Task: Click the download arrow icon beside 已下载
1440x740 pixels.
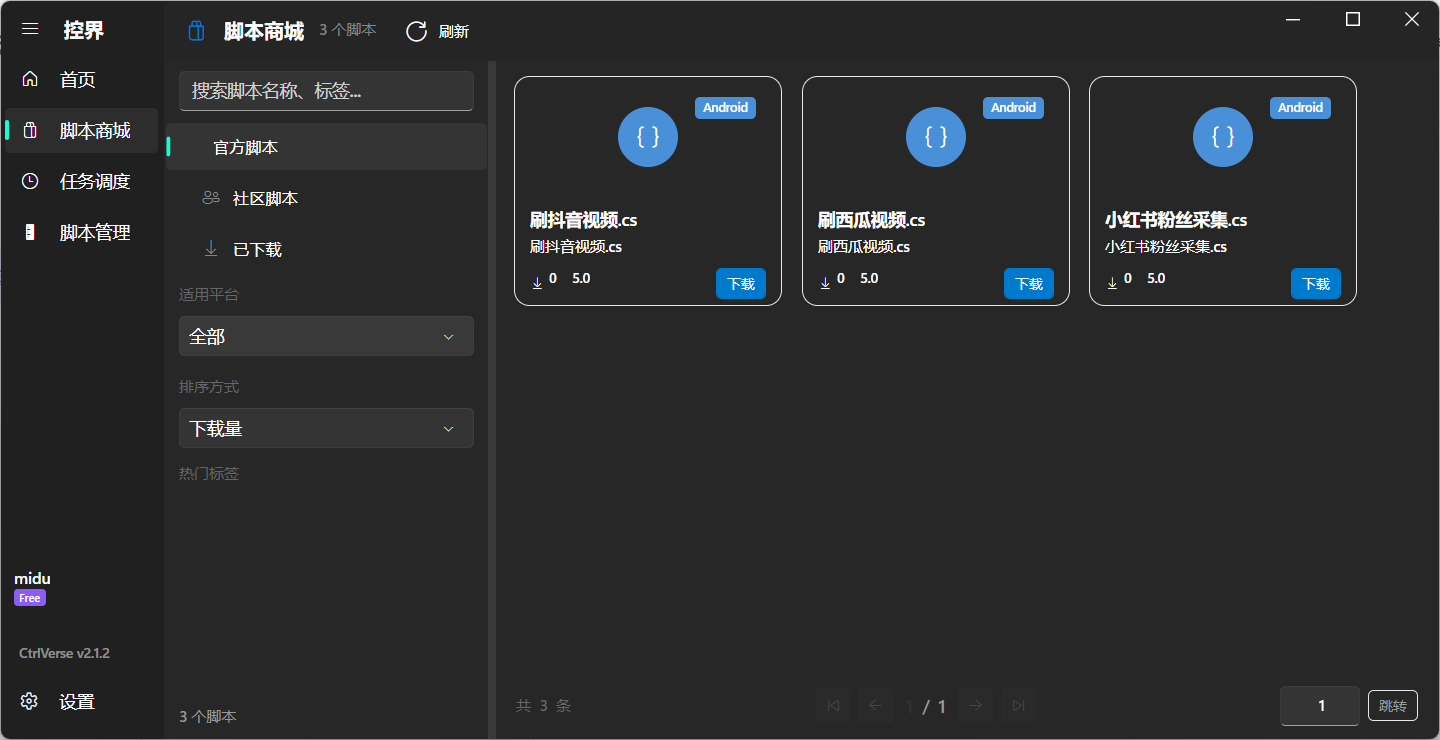Action: click(x=211, y=248)
